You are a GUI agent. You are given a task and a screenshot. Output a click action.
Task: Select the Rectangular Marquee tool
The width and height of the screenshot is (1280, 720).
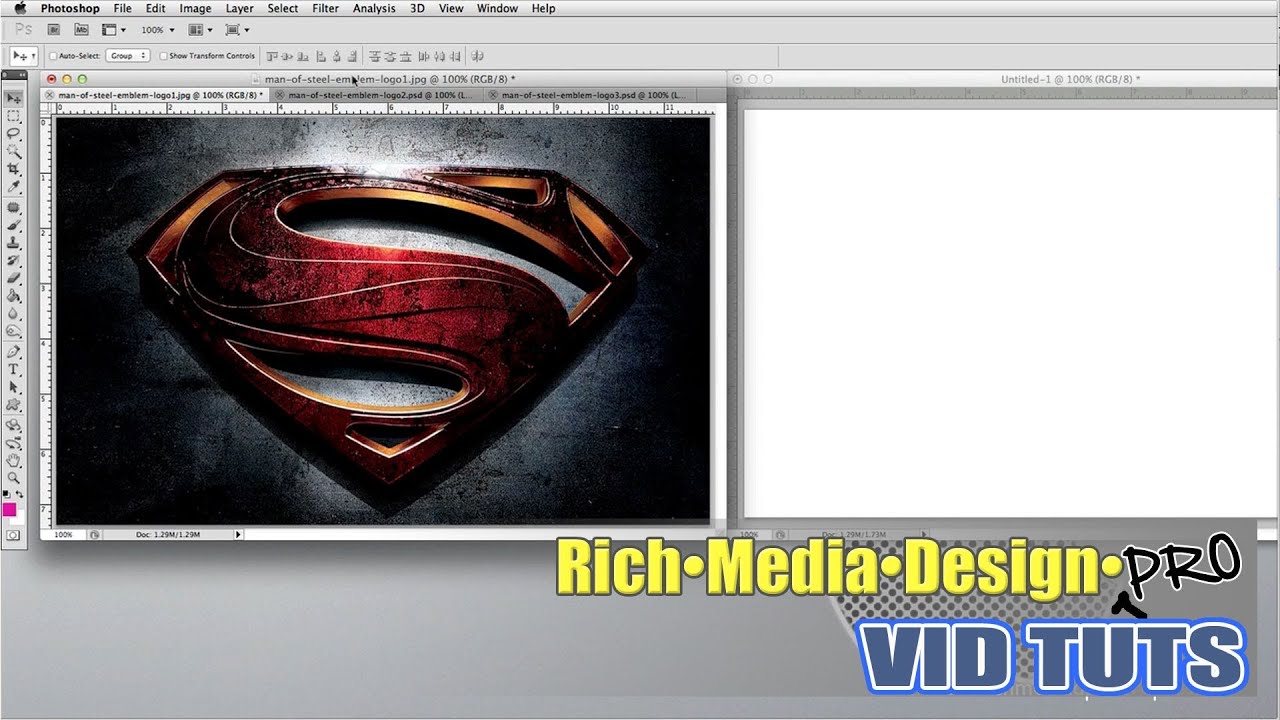pos(14,116)
